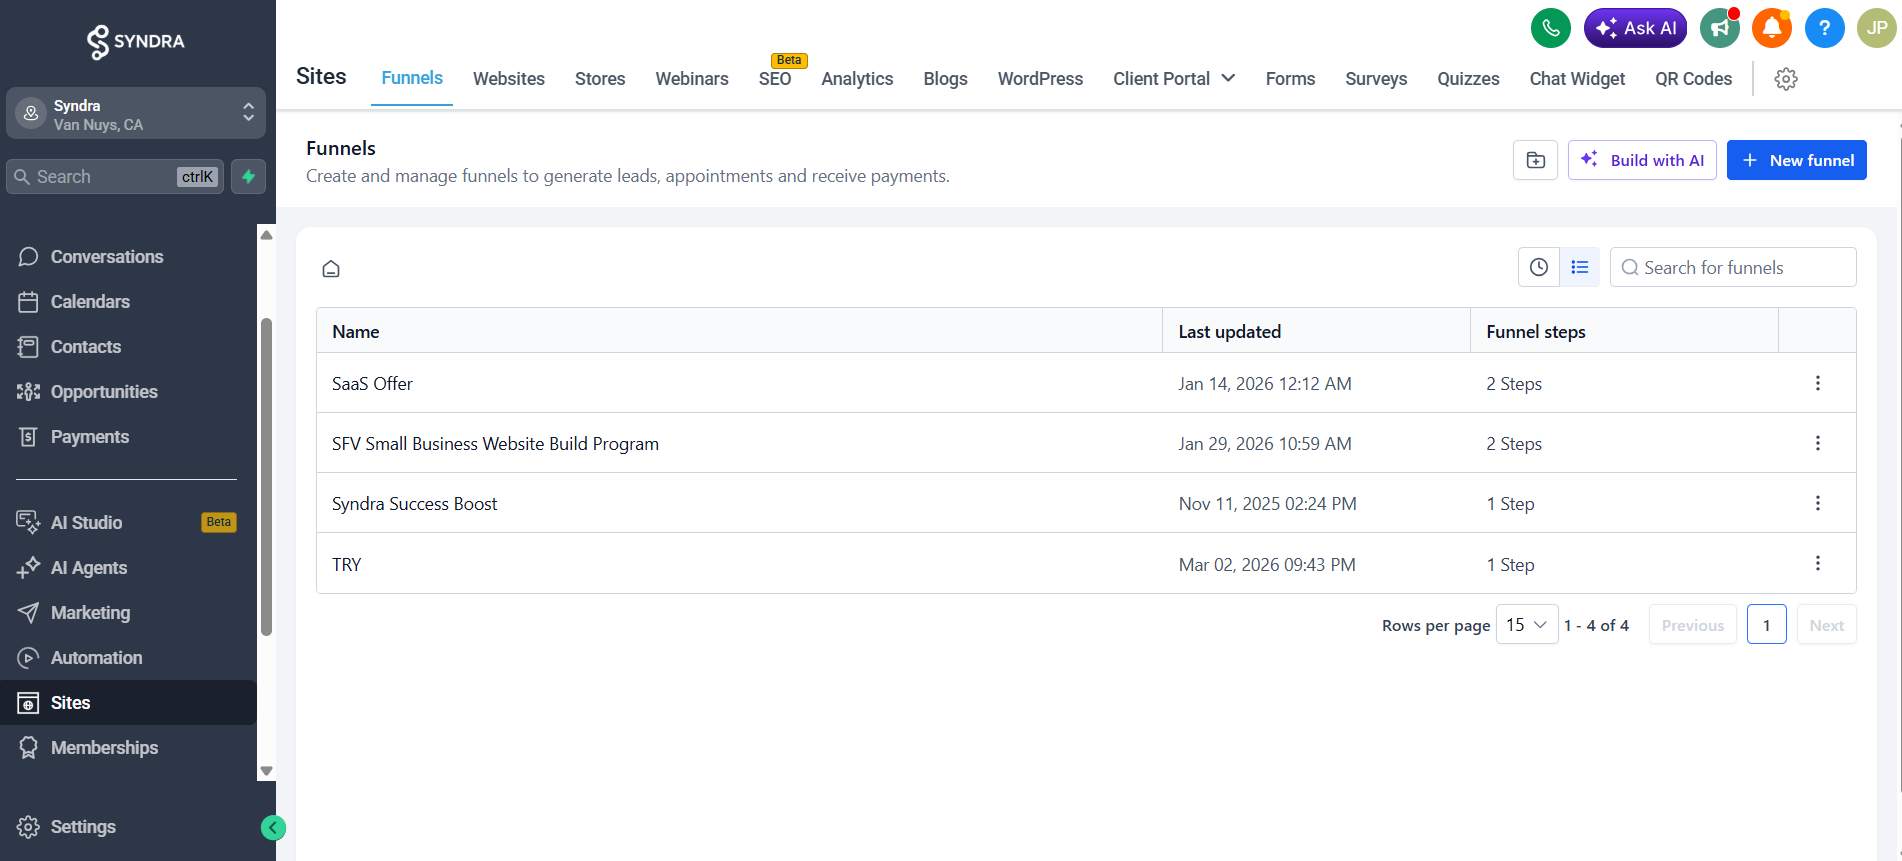Viewport: 1902px width, 861px height.
Task: Go to Marketing in sidebar
Action: (90, 613)
